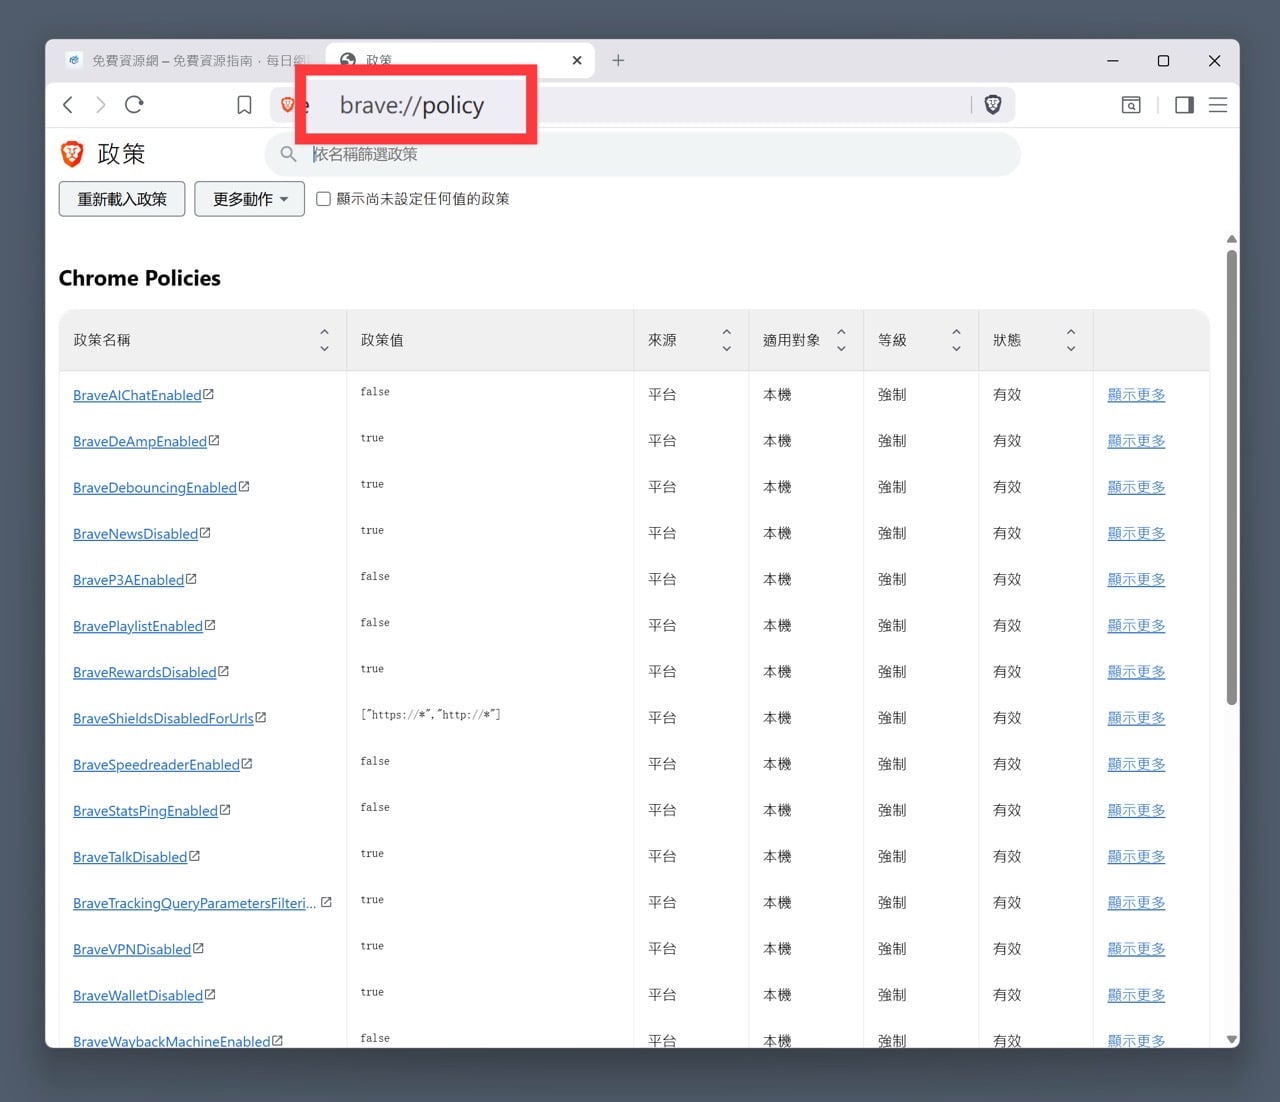Sort table by 等級 column
The image size is (1280, 1102).
pyautogui.click(x=956, y=340)
